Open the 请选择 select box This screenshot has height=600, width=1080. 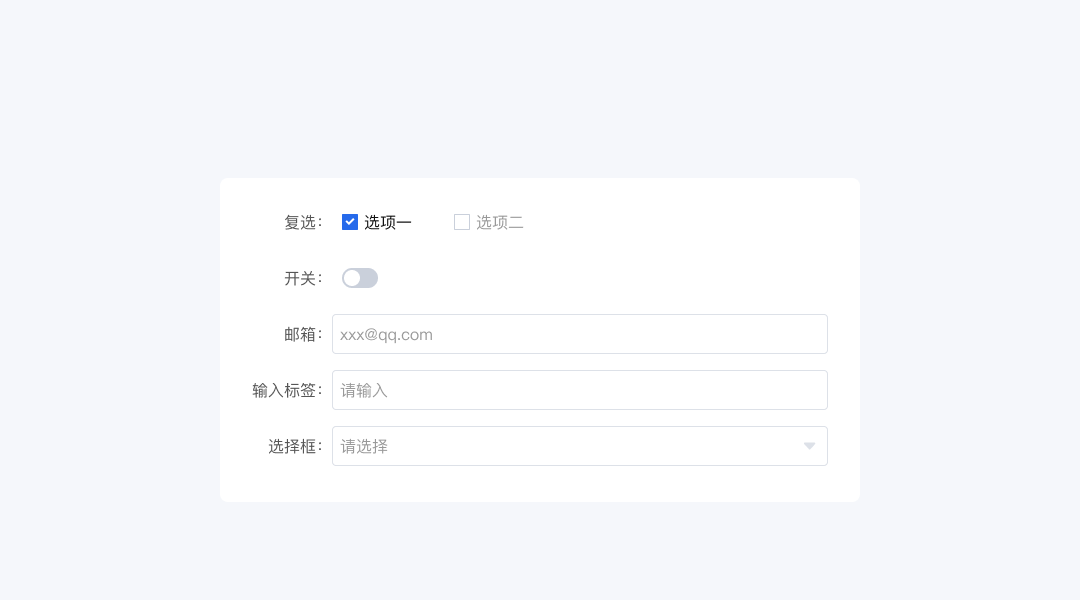[x=580, y=446]
